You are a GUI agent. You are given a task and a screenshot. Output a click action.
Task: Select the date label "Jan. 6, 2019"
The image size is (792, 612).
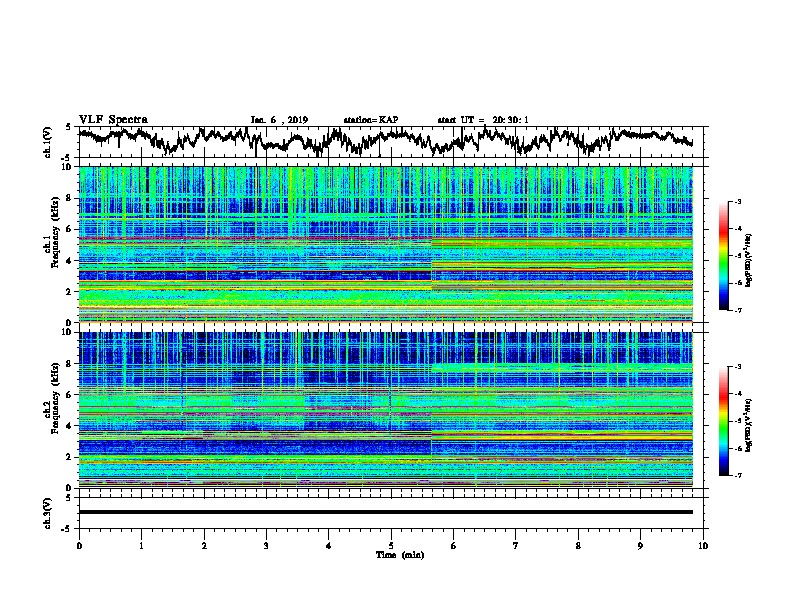click(x=279, y=120)
